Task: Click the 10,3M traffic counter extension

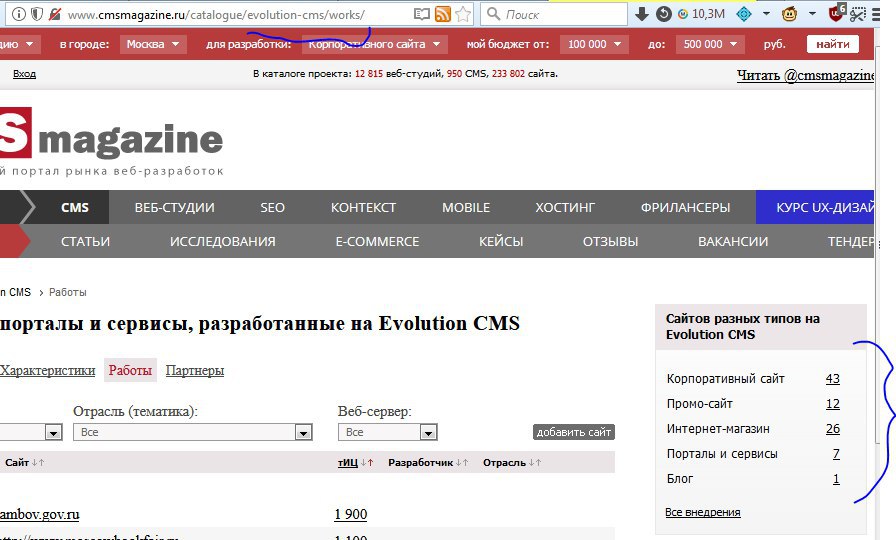Action: pos(701,14)
